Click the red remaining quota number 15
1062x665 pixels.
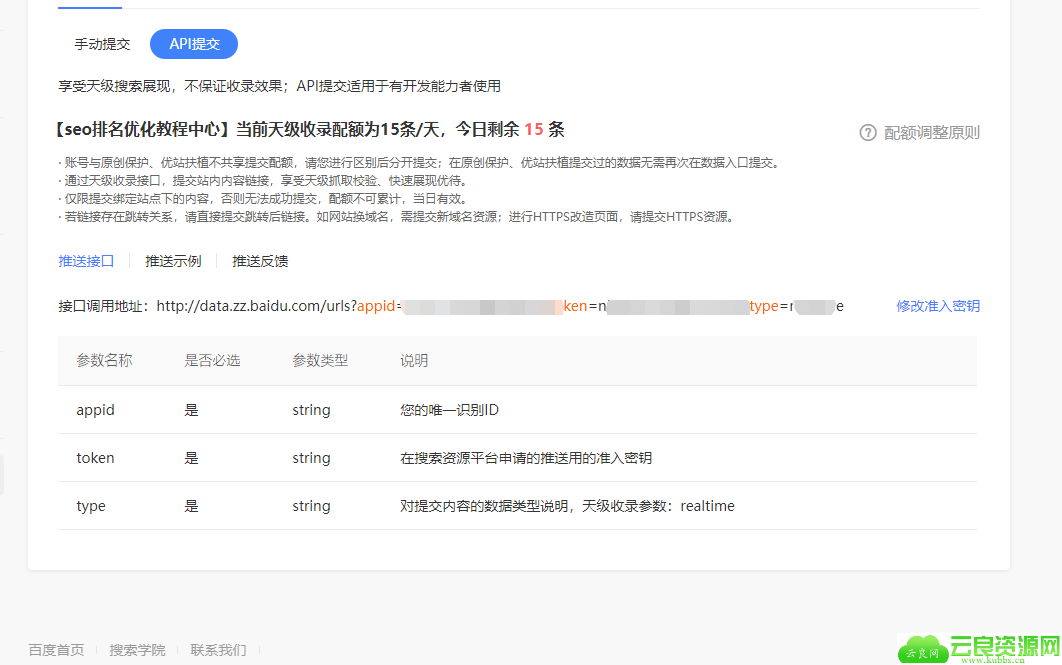pyautogui.click(x=534, y=129)
